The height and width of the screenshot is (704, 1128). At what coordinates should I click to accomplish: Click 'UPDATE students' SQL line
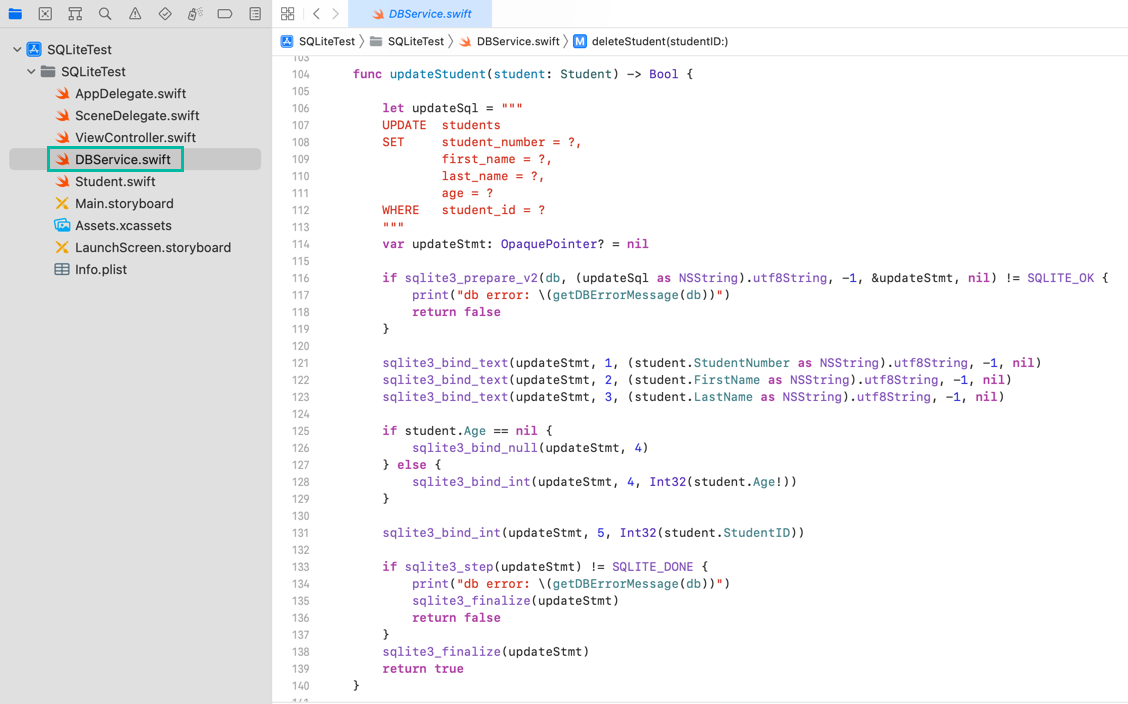point(441,125)
